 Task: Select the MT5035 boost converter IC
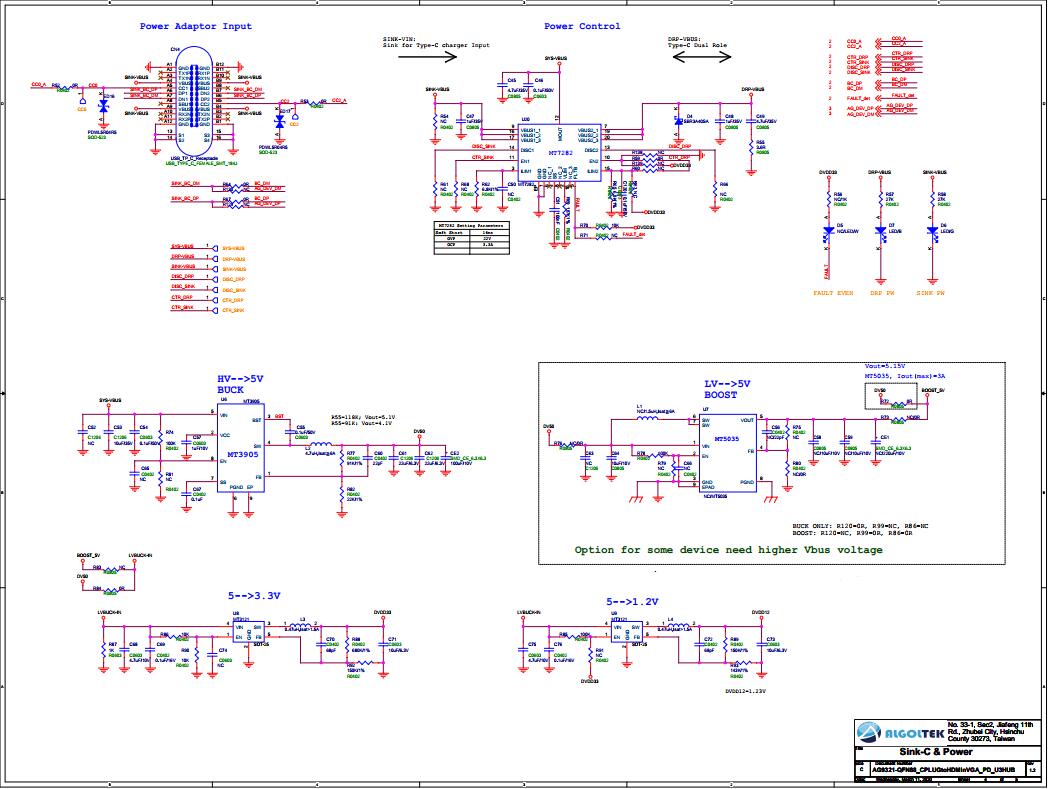click(728, 452)
